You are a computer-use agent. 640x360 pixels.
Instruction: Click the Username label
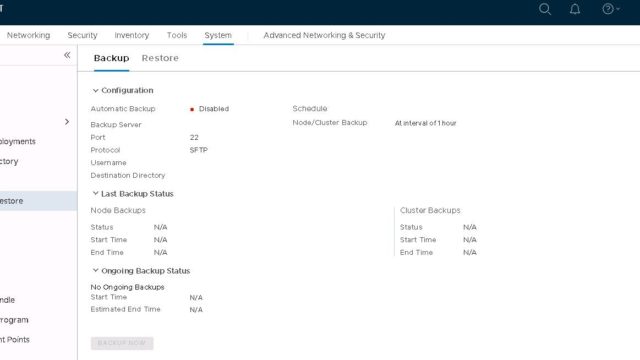(x=109, y=163)
